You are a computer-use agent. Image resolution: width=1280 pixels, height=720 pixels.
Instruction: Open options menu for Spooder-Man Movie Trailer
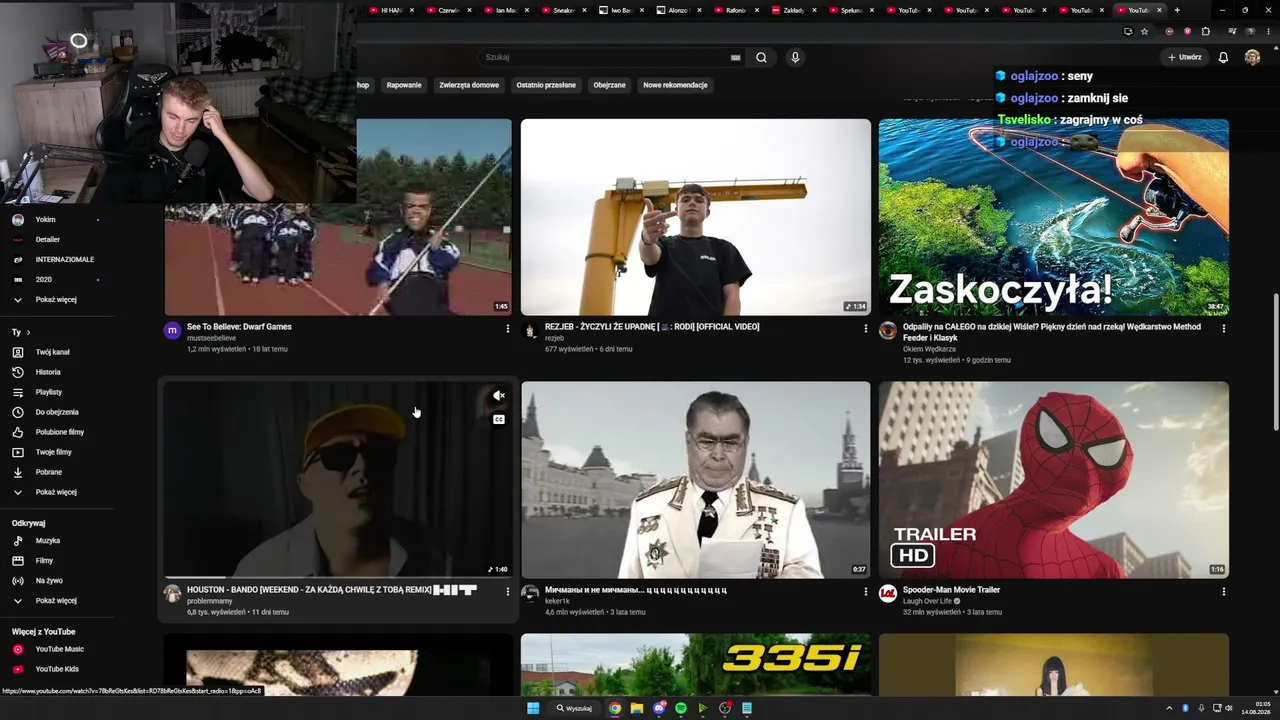1223,592
